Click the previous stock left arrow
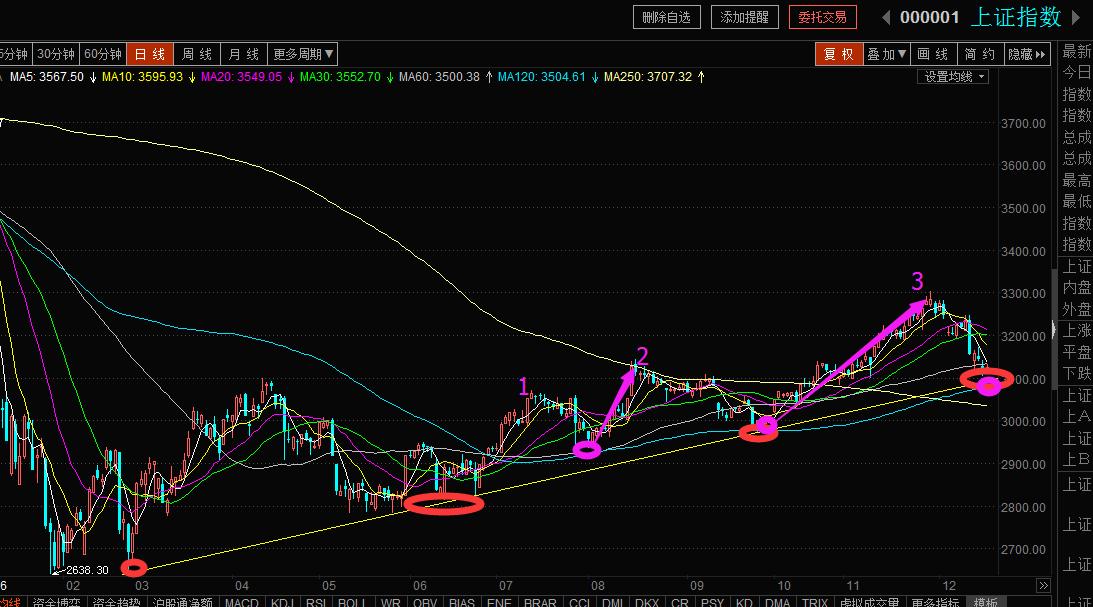 [885, 17]
